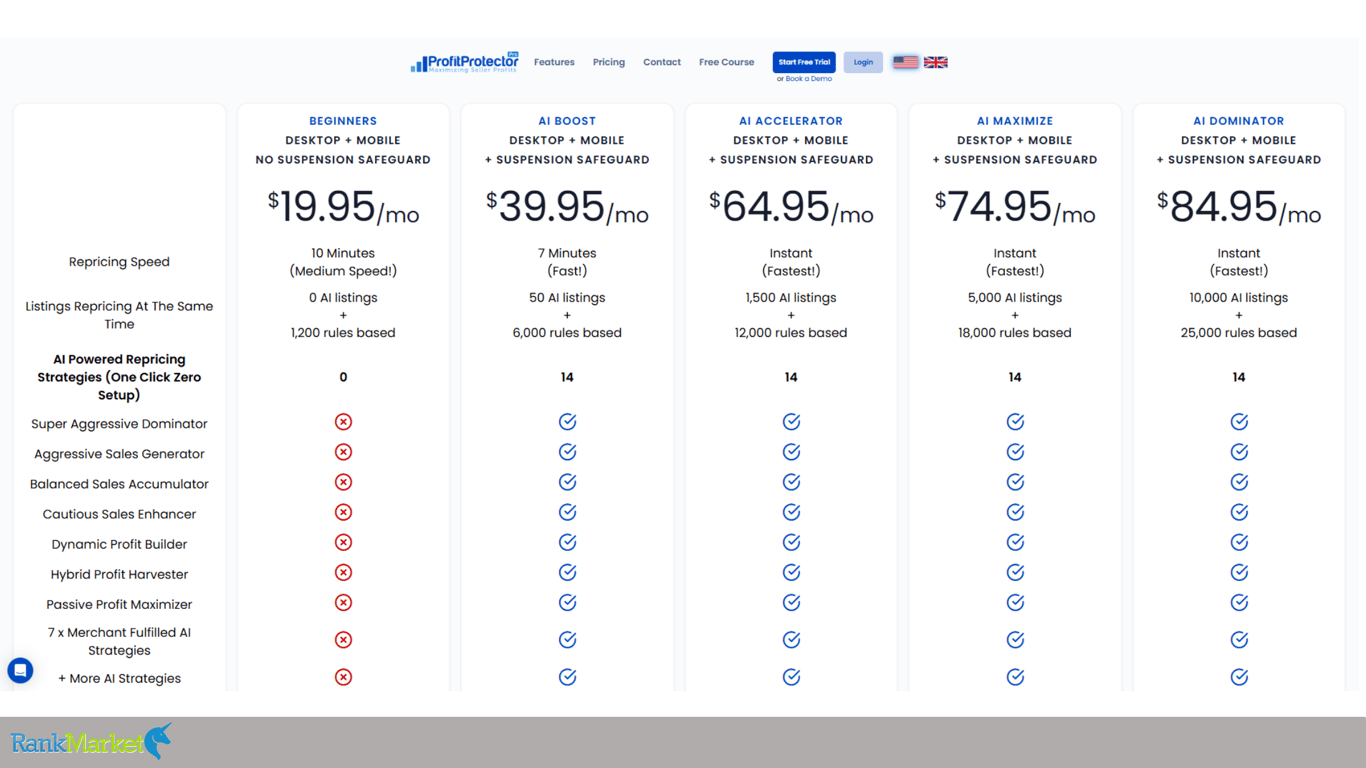Click Beginners red X for Merchant Fulfilled AI Strategies
This screenshot has width=1366, height=768.
tap(343, 640)
